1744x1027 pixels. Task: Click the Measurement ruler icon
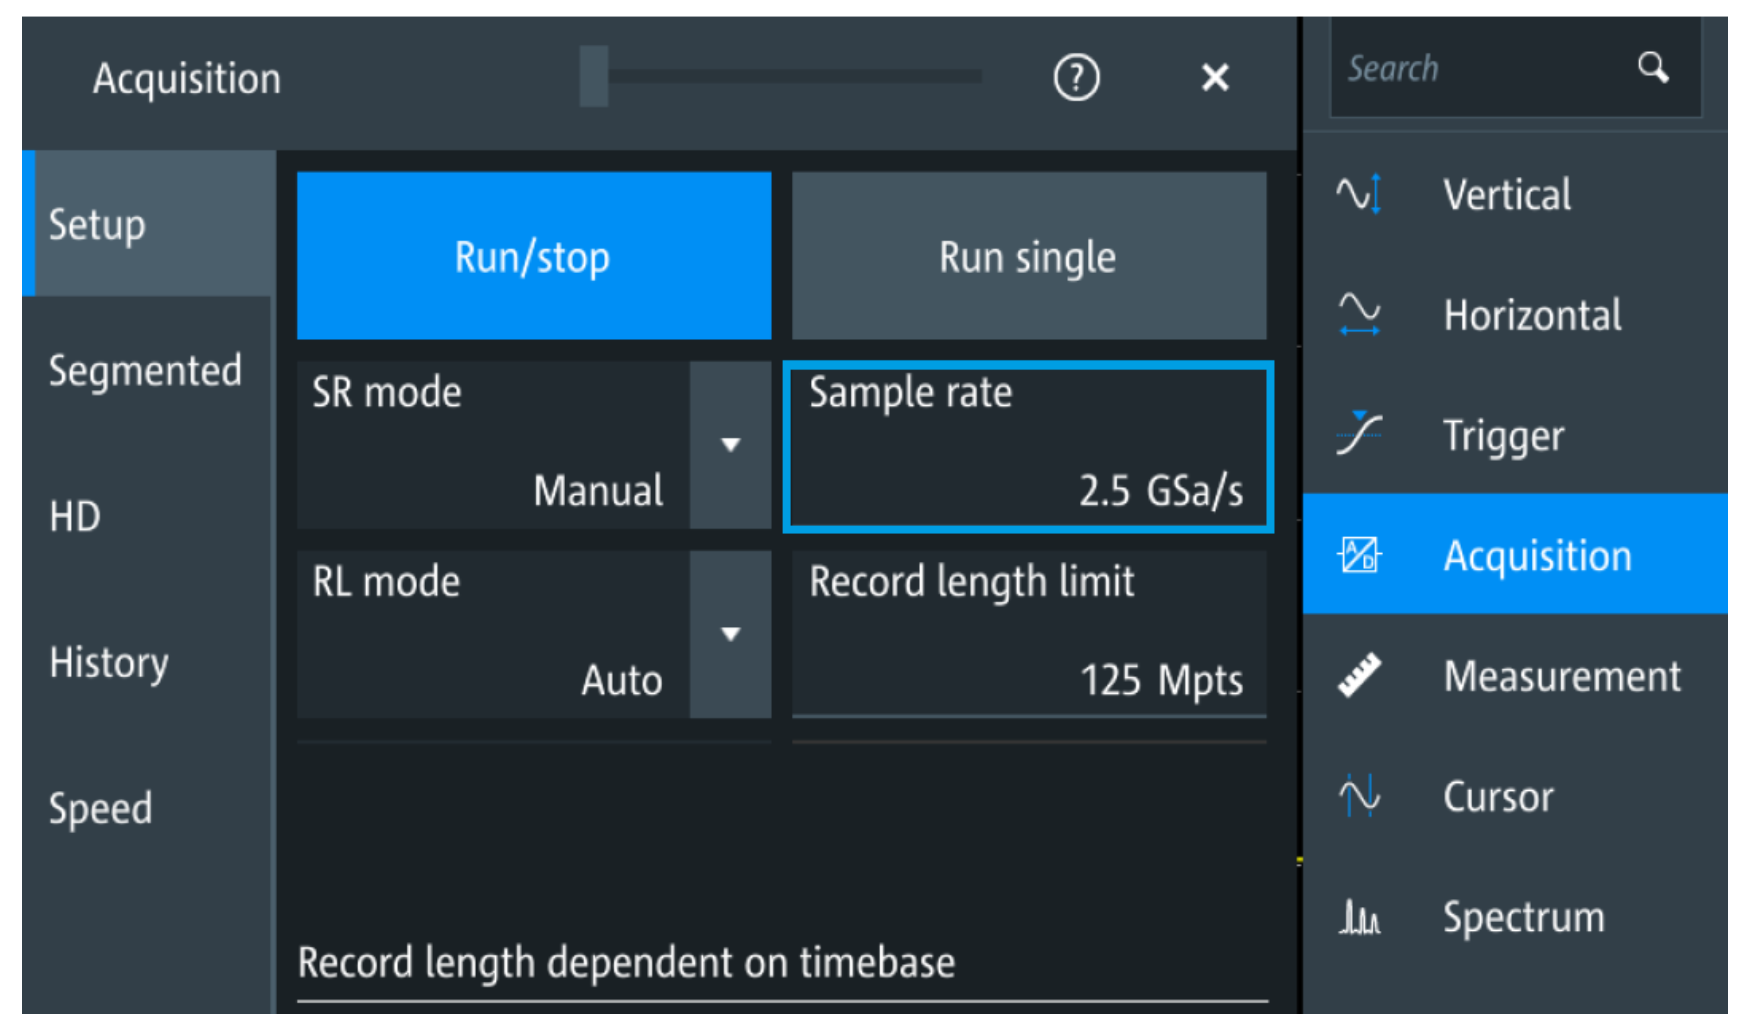pyautogui.click(x=1359, y=676)
